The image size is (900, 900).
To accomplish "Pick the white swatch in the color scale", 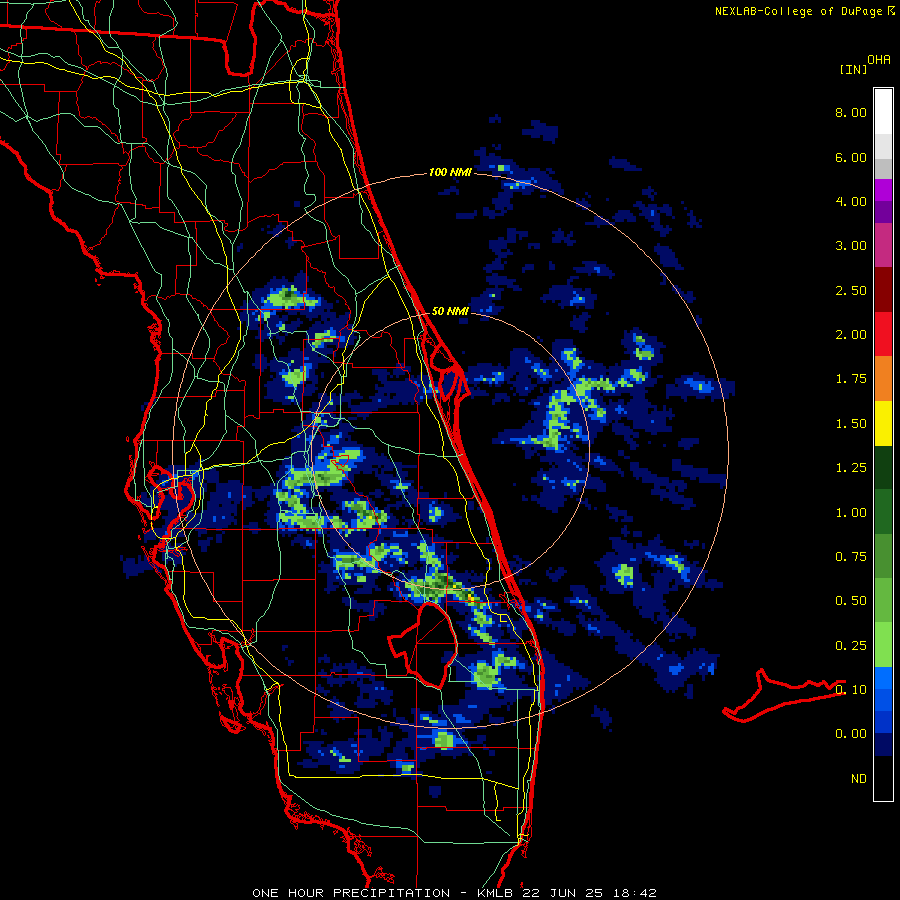I will [883, 112].
